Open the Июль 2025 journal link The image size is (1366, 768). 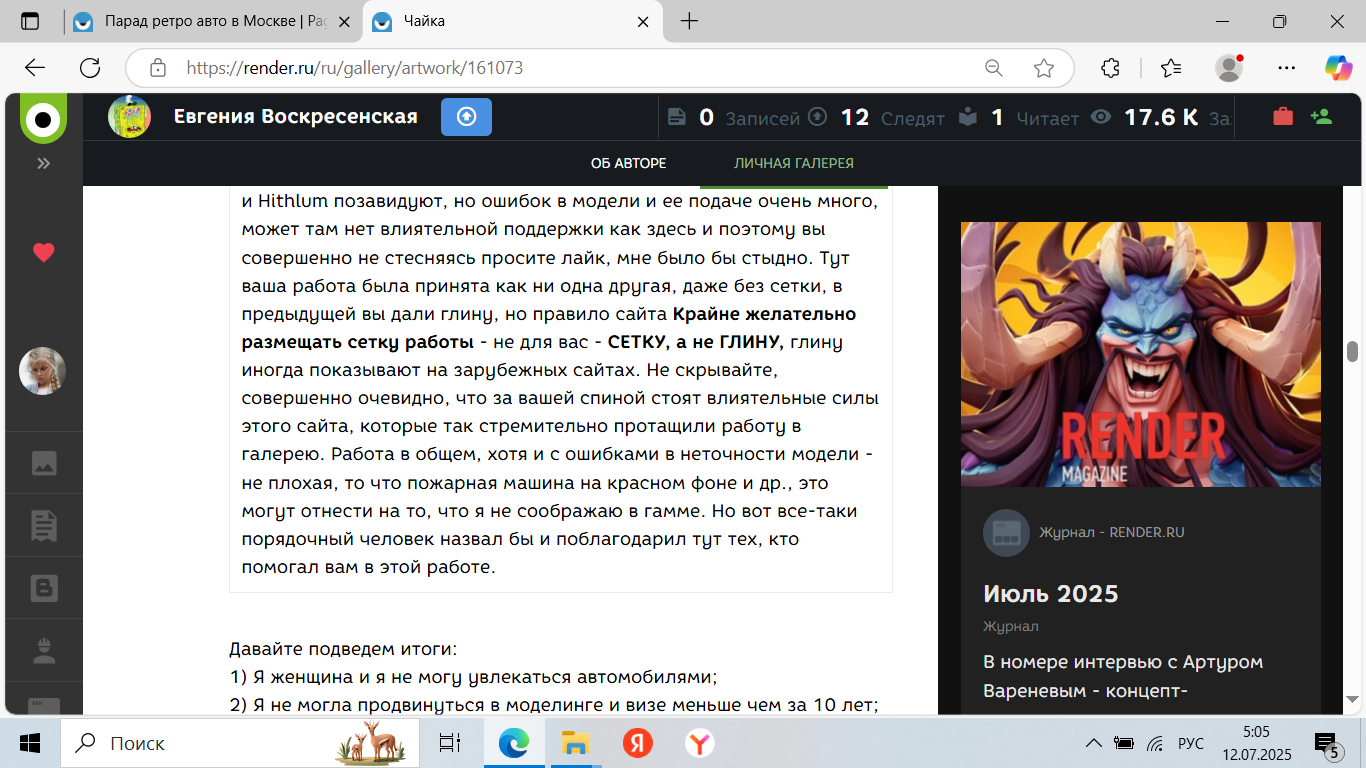[x=1050, y=594]
